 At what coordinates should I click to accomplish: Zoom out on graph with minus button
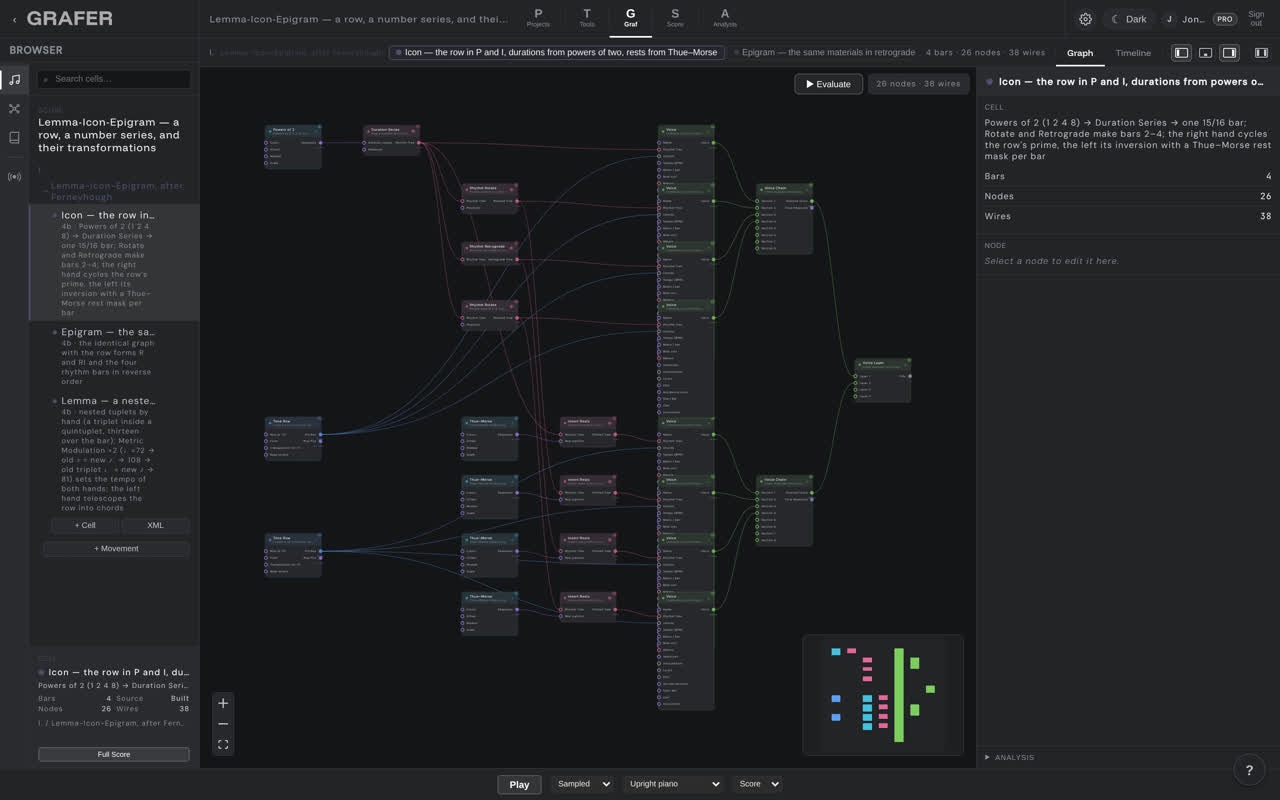tap(223, 724)
